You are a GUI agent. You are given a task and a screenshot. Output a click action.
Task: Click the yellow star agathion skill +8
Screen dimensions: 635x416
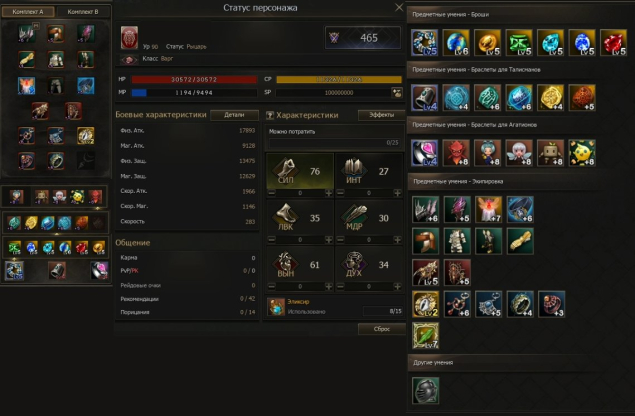(x=582, y=153)
